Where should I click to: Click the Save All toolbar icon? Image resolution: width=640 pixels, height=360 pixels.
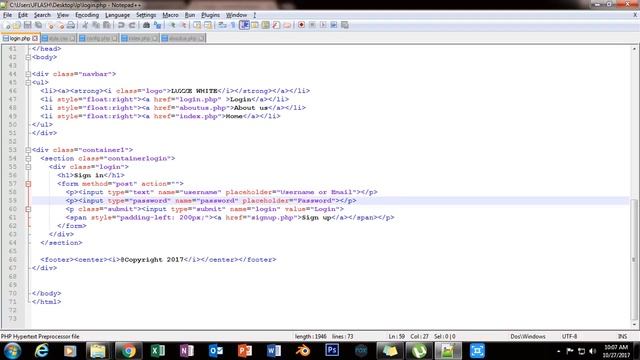point(38,25)
